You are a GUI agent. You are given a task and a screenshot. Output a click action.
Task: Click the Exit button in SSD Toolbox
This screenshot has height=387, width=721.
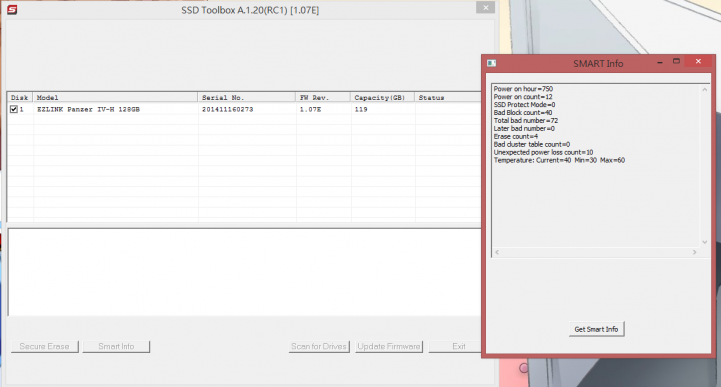click(455, 347)
